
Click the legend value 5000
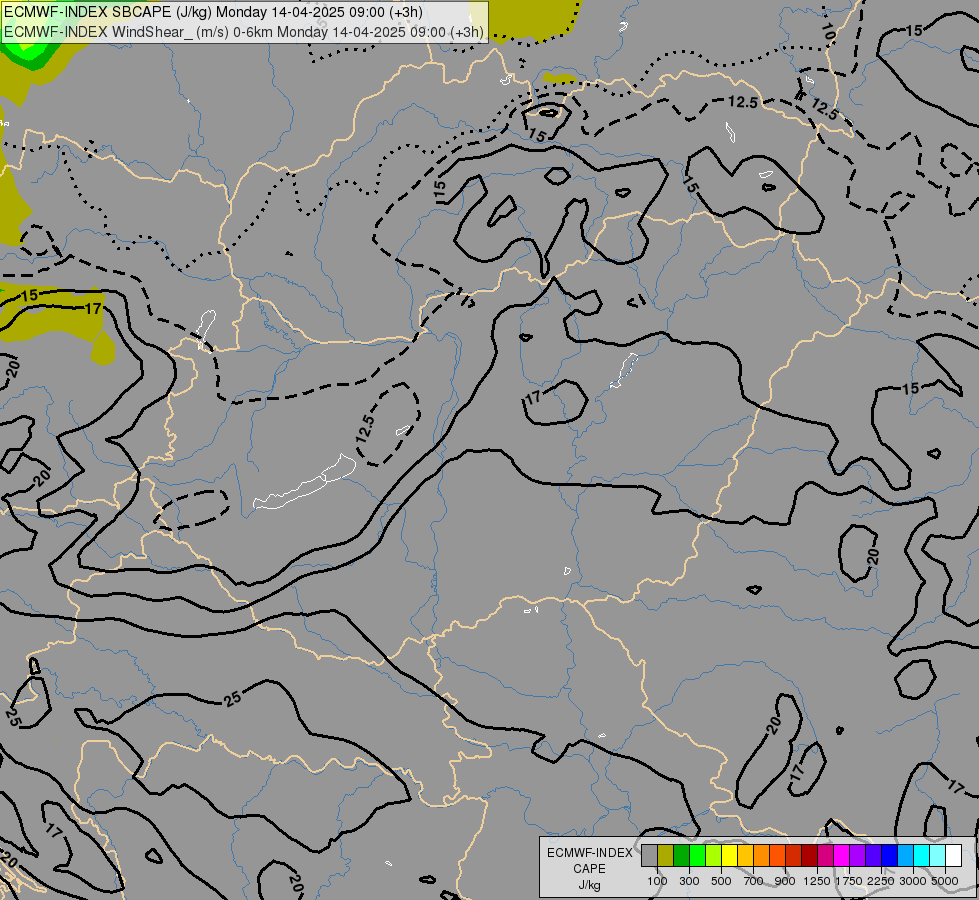tap(945, 881)
